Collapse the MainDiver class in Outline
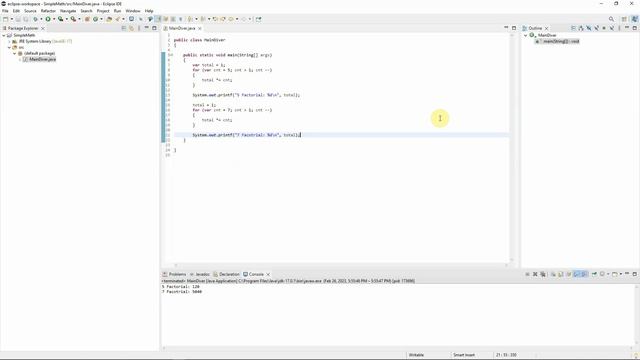Image resolution: width=640 pixels, height=360 pixels. [x=526, y=36]
